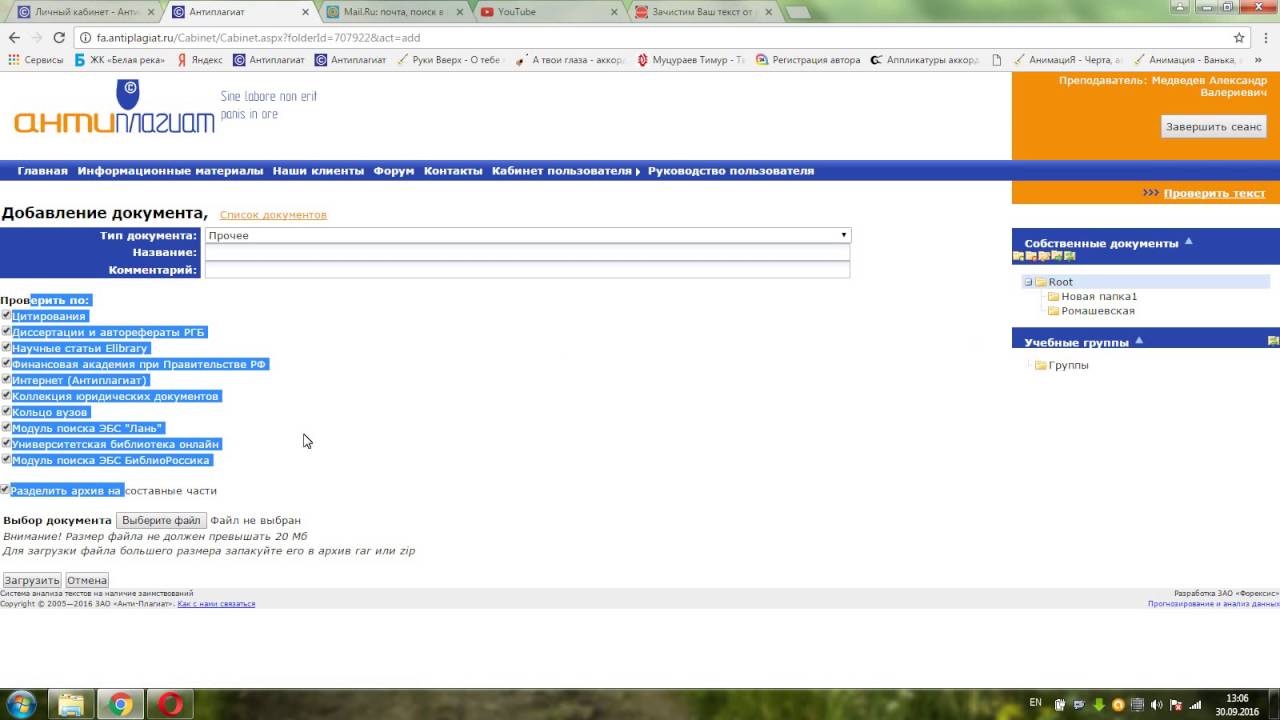
Task: Click the icon right of Учебные группы header
Action: 1273,341
